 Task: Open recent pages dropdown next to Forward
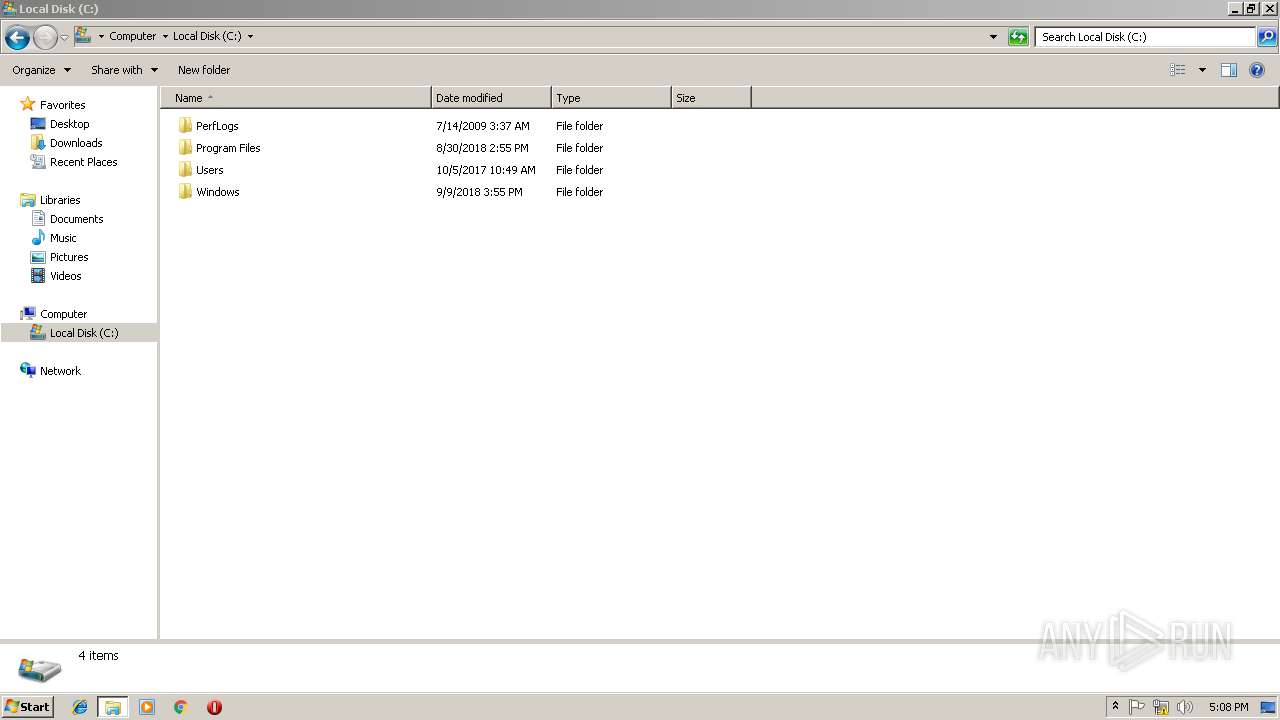(x=64, y=38)
